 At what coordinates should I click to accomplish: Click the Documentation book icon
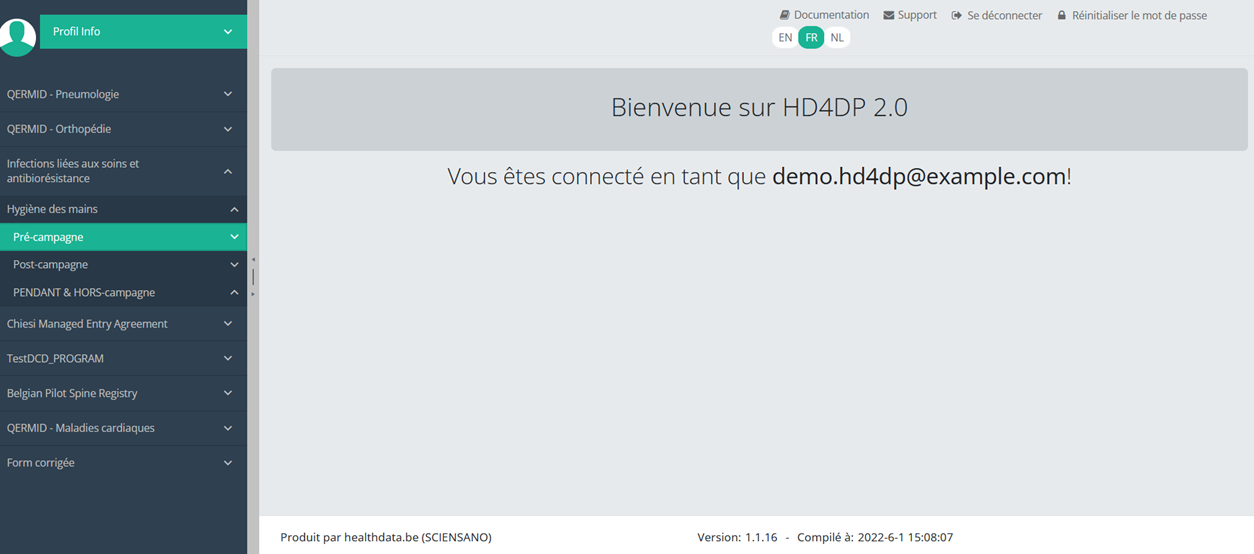pyautogui.click(x=785, y=15)
